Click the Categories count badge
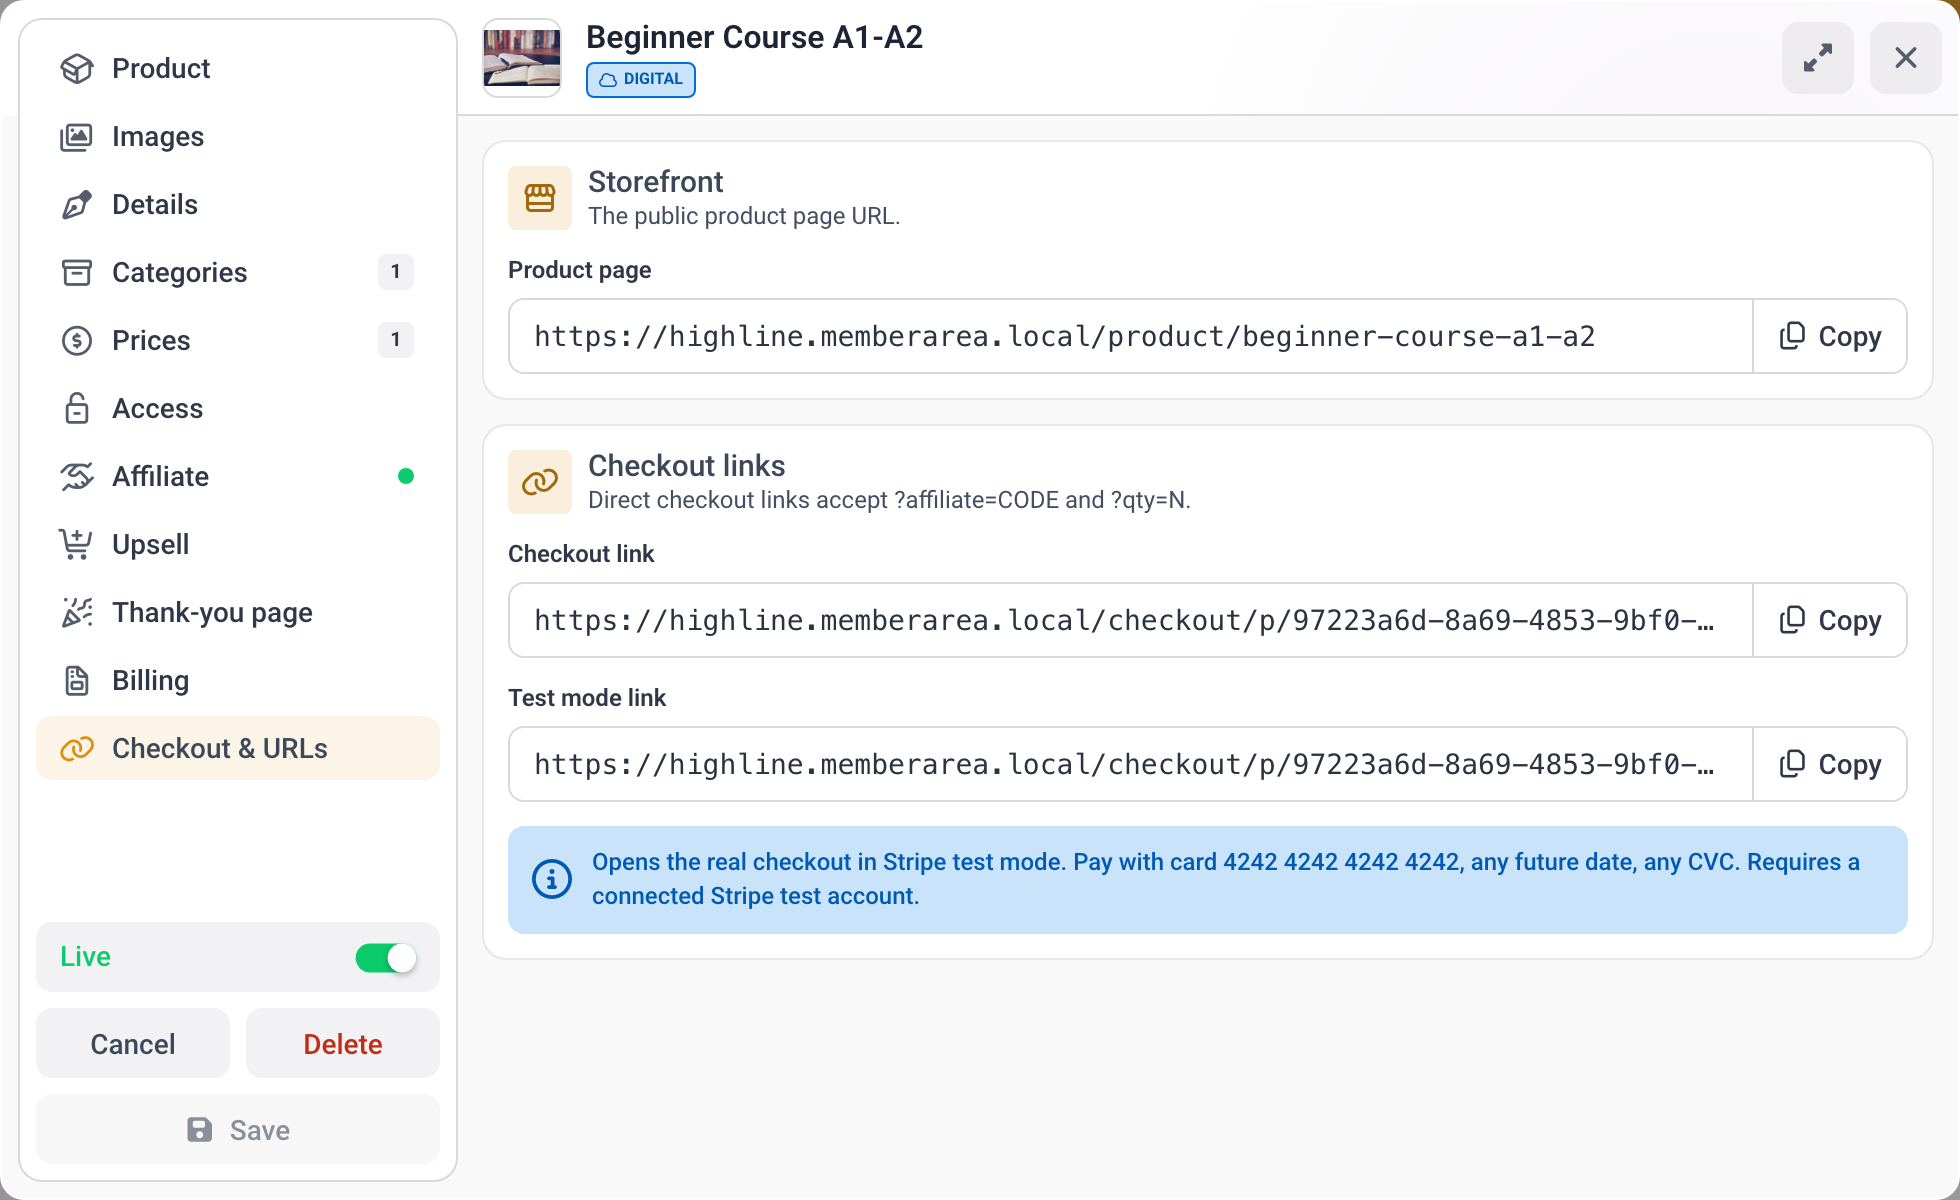Viewport: 1960px width, 1200px height. pyautogui.click(x=396, y=272)
